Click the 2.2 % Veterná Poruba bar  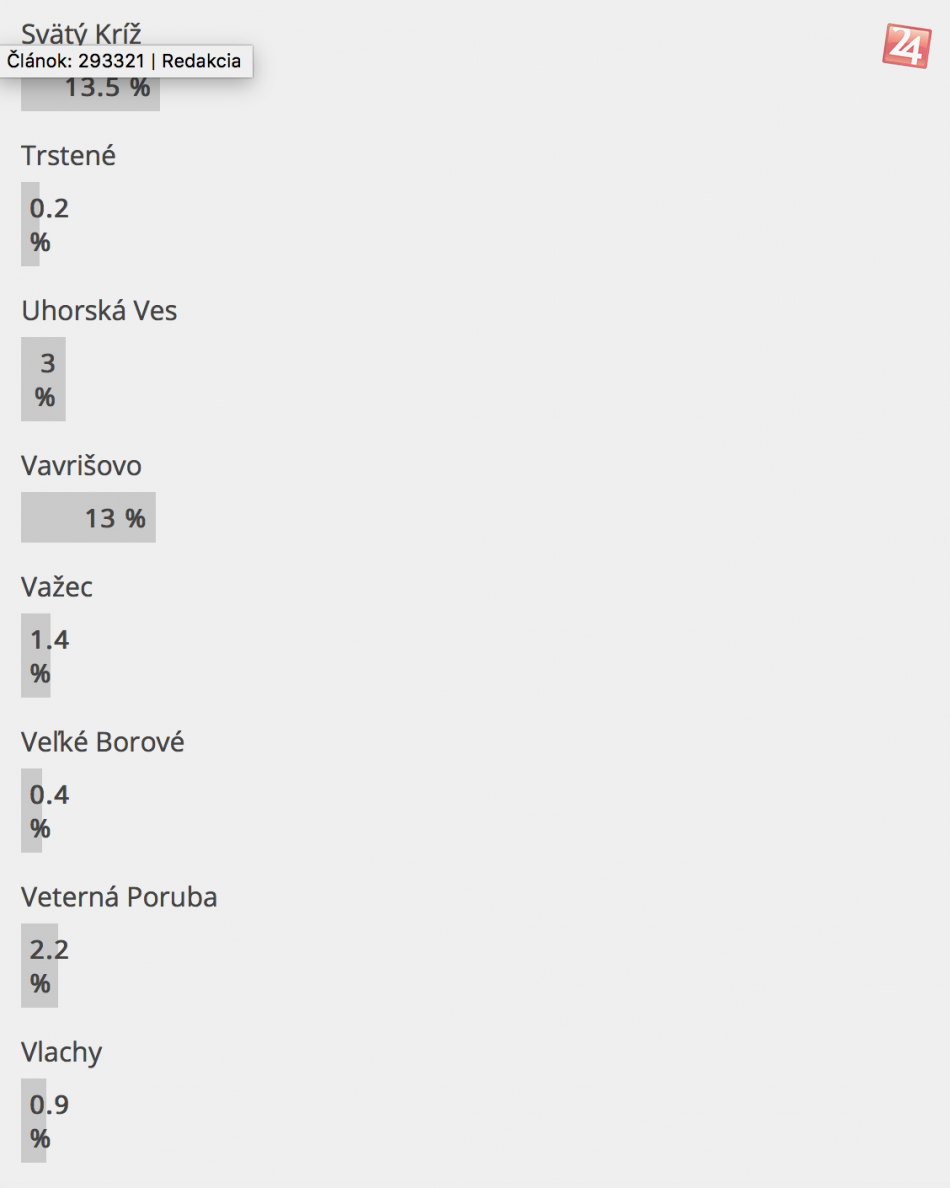click(39, 965)
